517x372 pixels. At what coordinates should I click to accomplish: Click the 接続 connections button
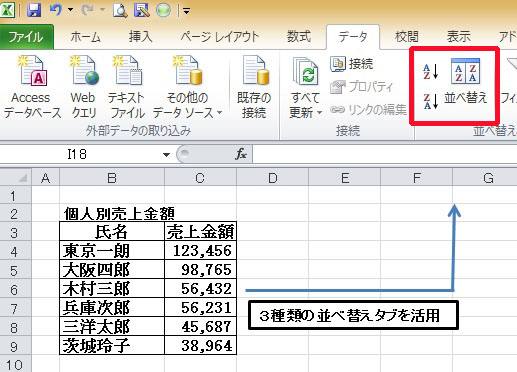click(x=352, y=63)
